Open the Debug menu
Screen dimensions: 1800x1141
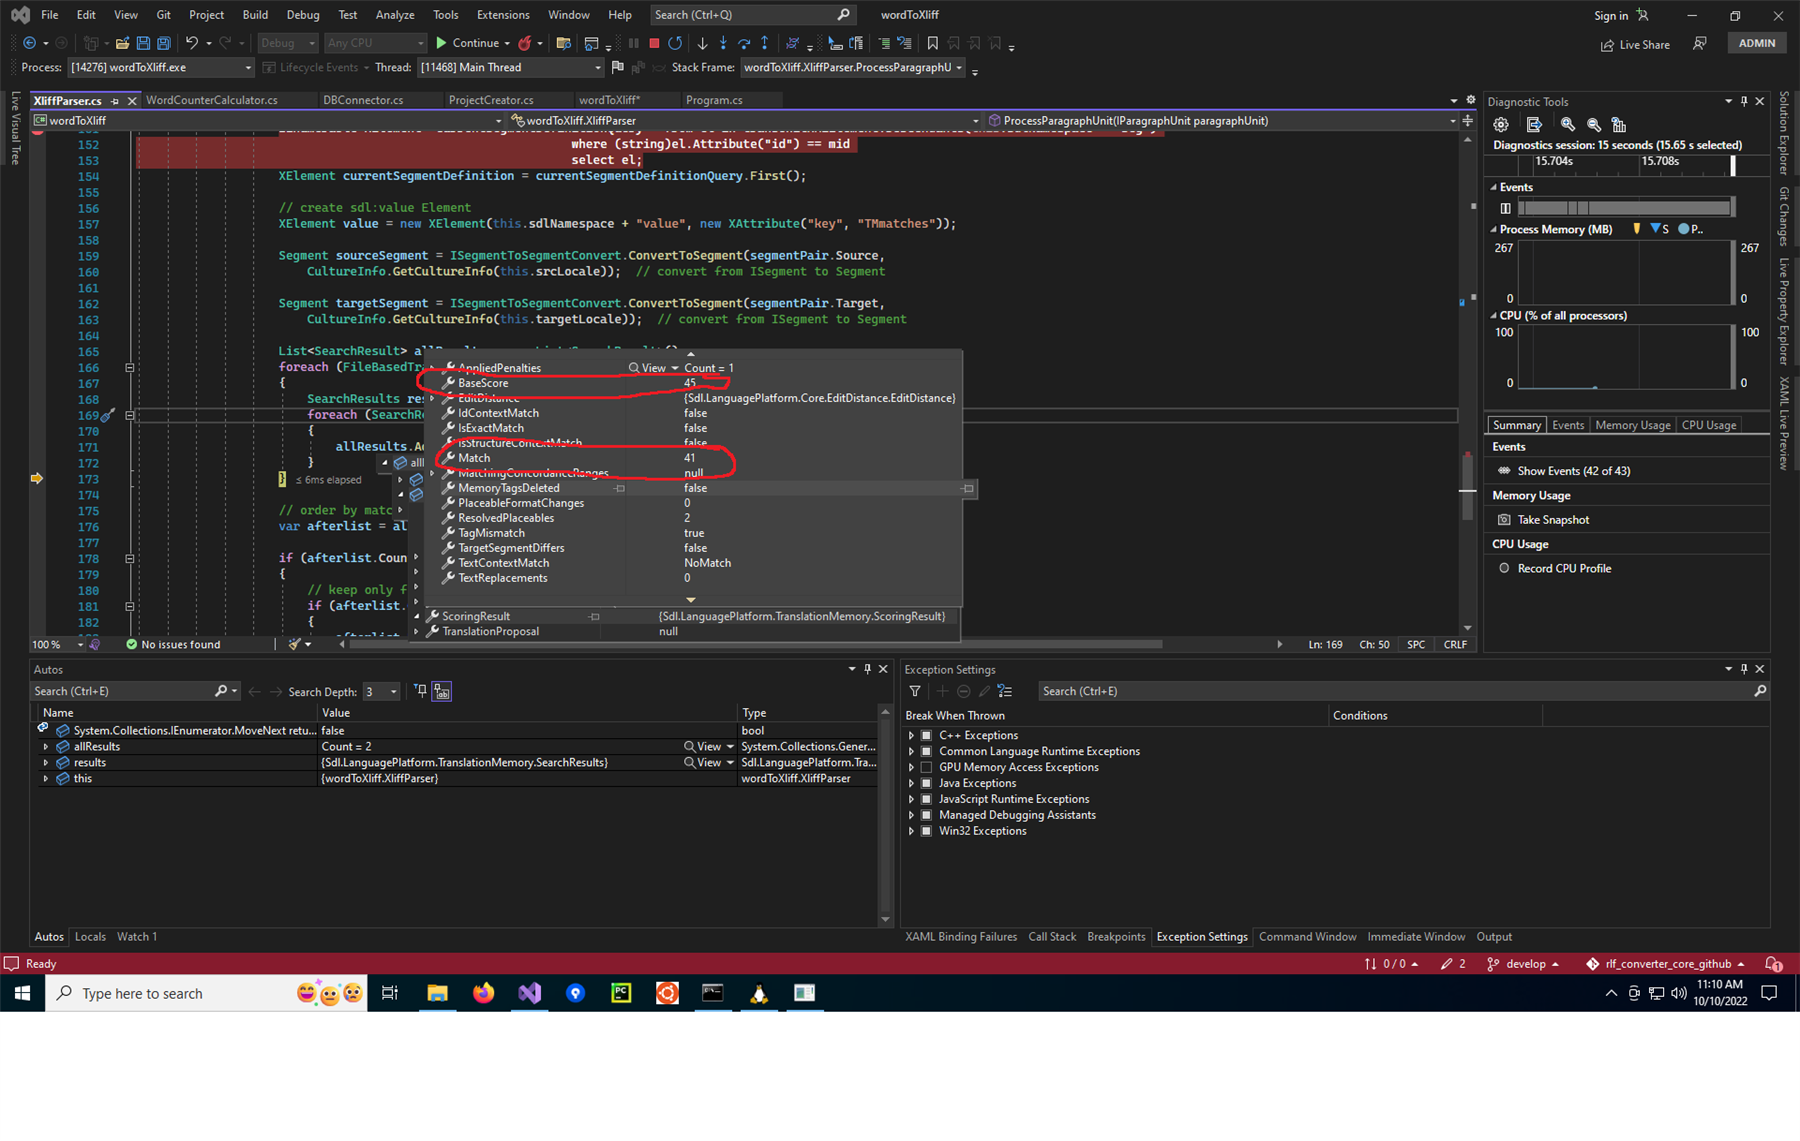pyautogui.click(x=302, y=14)
